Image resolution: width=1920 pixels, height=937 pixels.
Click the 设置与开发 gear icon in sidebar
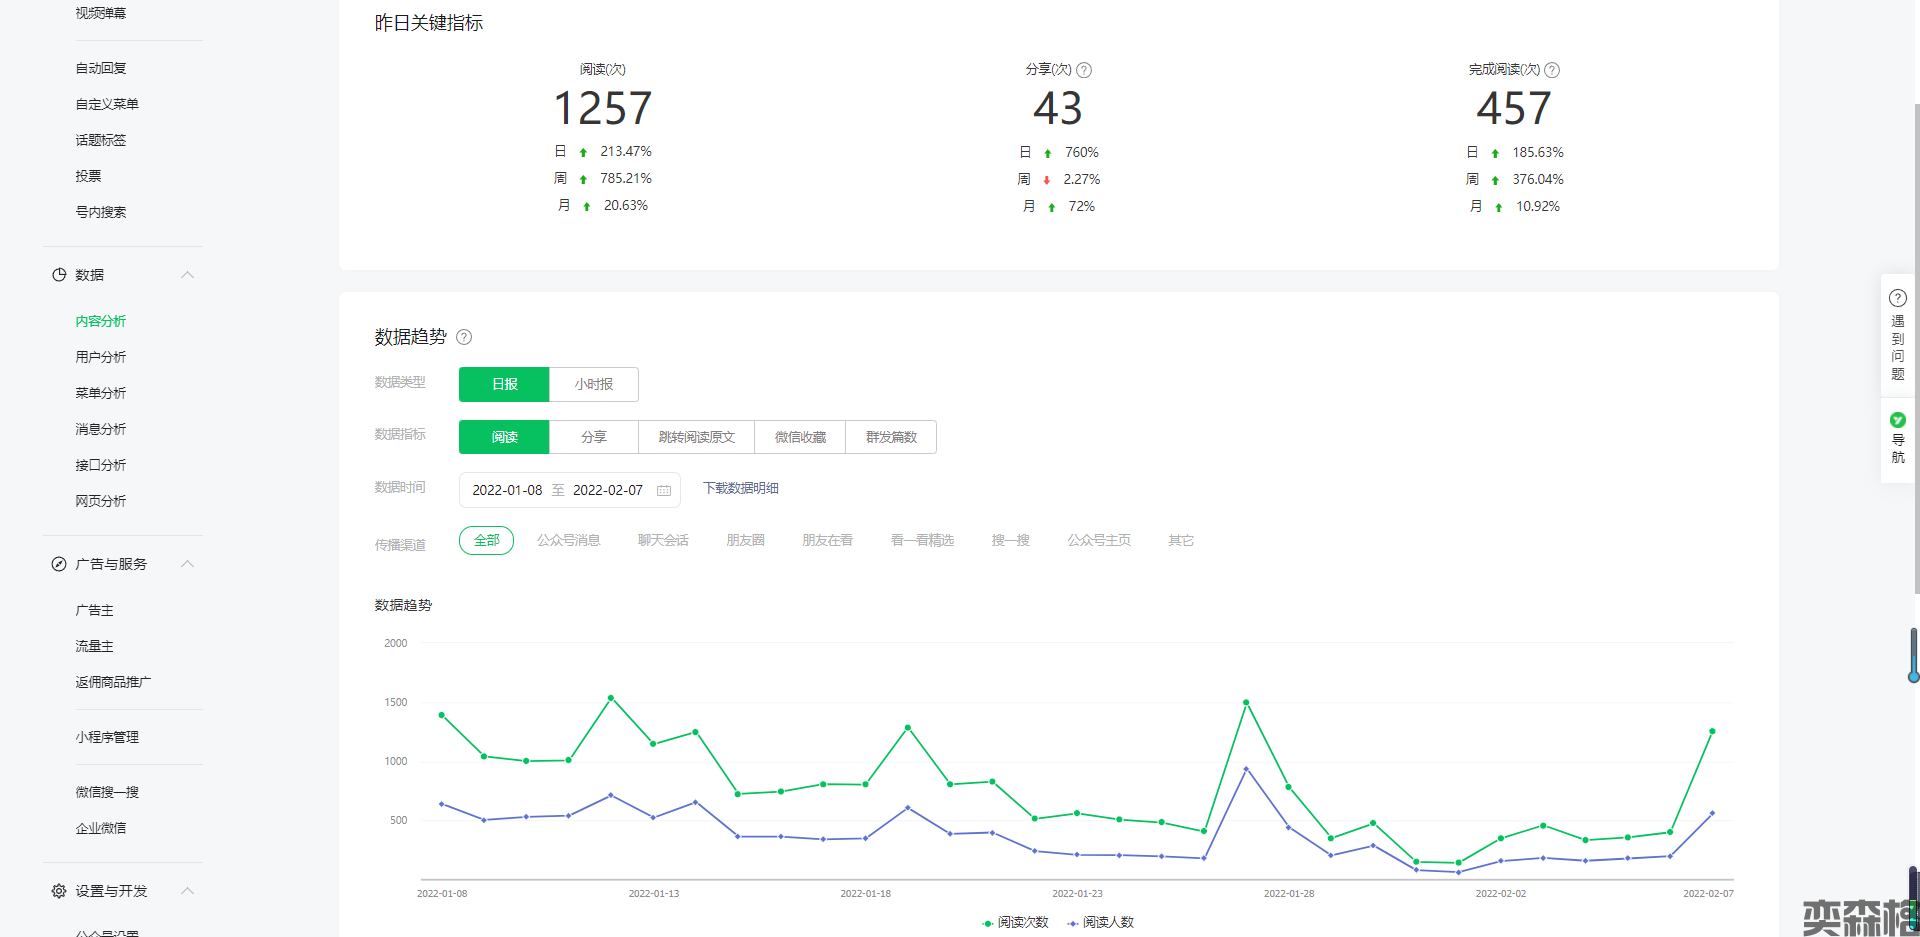59,891
